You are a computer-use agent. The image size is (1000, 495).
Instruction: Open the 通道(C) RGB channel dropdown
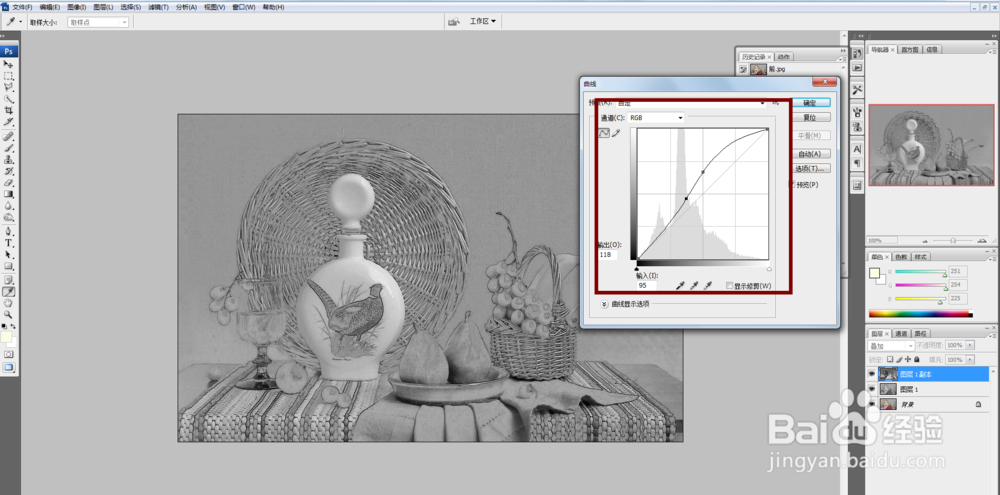(656, 118)
